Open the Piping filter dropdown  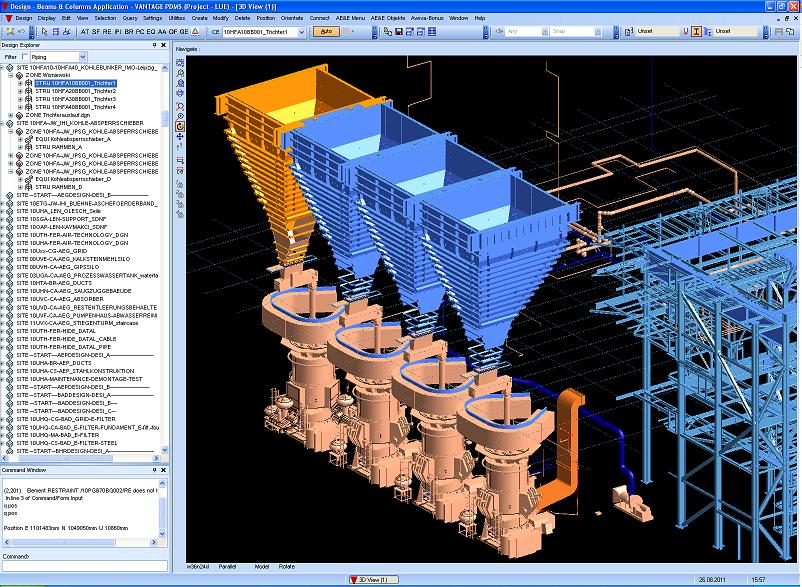[x=82, y=58]
